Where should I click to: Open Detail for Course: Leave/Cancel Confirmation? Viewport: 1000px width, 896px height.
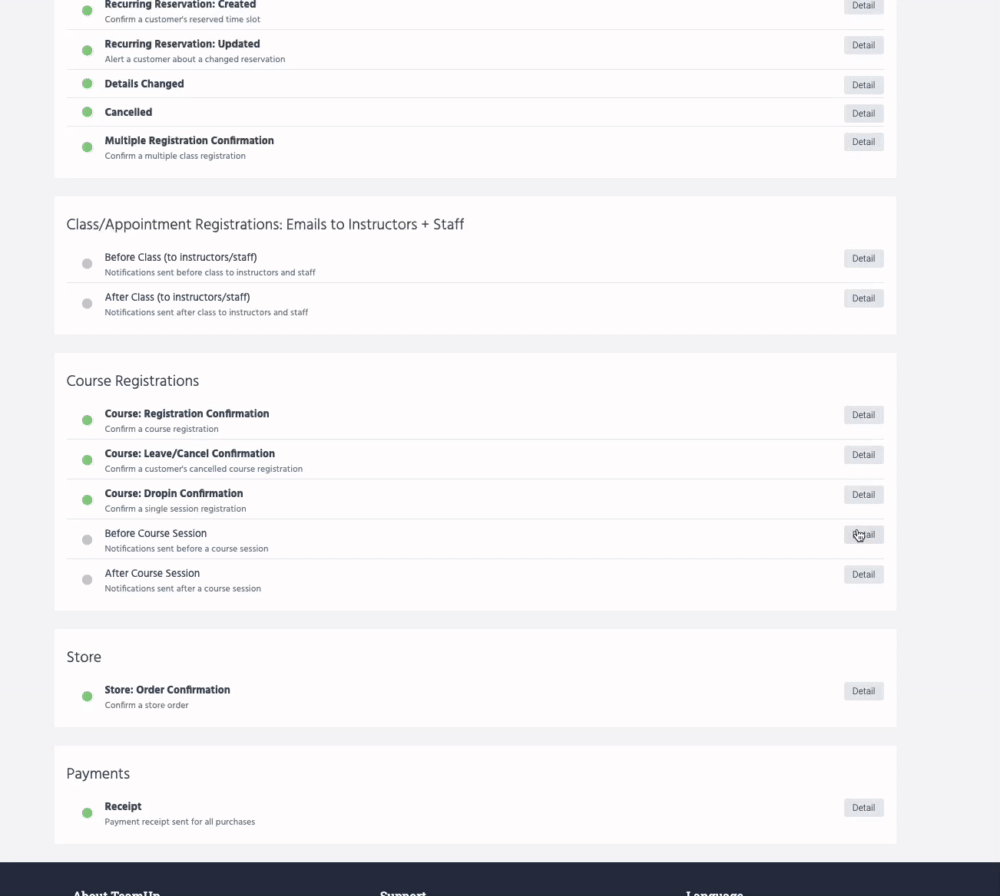click(863, 455)
